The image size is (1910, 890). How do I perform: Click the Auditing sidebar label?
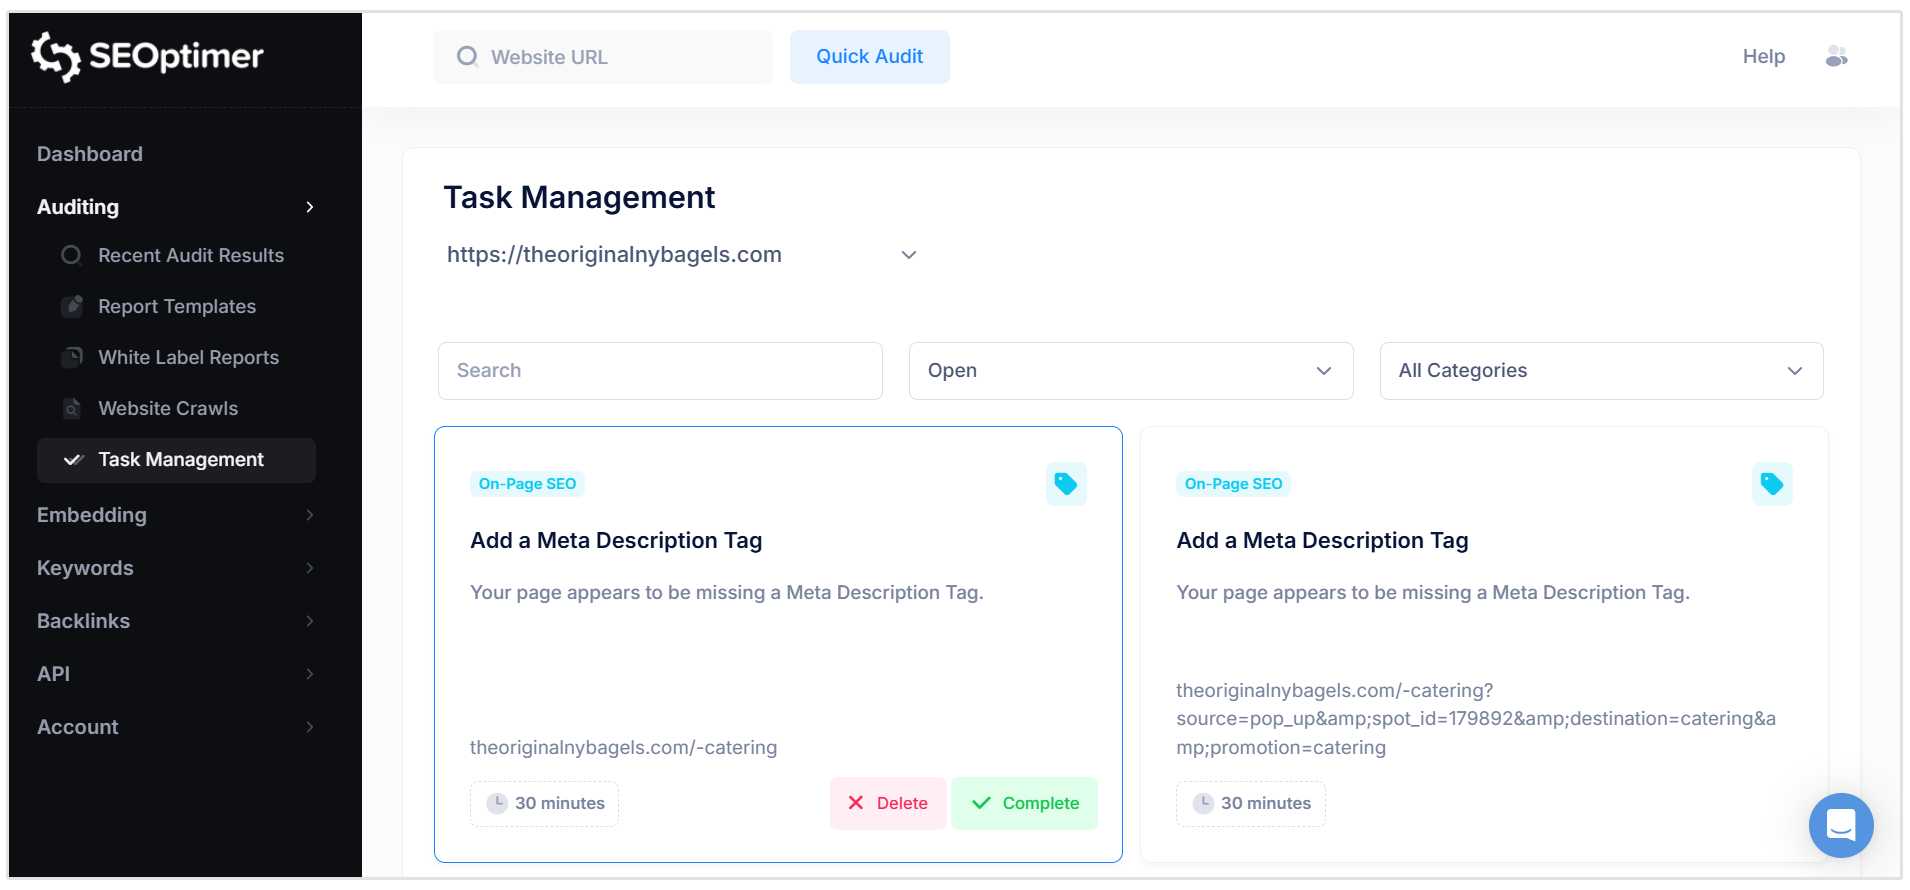78,207
